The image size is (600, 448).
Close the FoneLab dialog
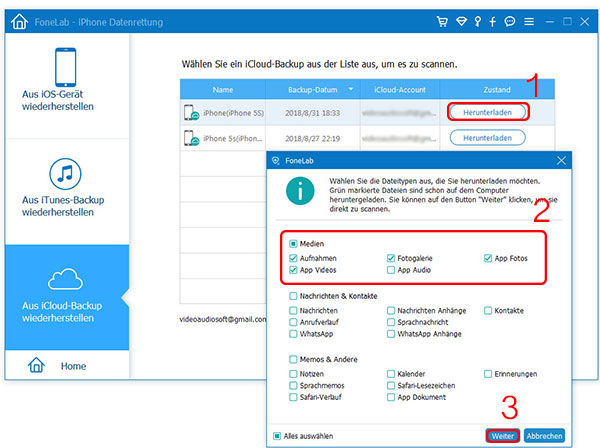click(561, 161)
